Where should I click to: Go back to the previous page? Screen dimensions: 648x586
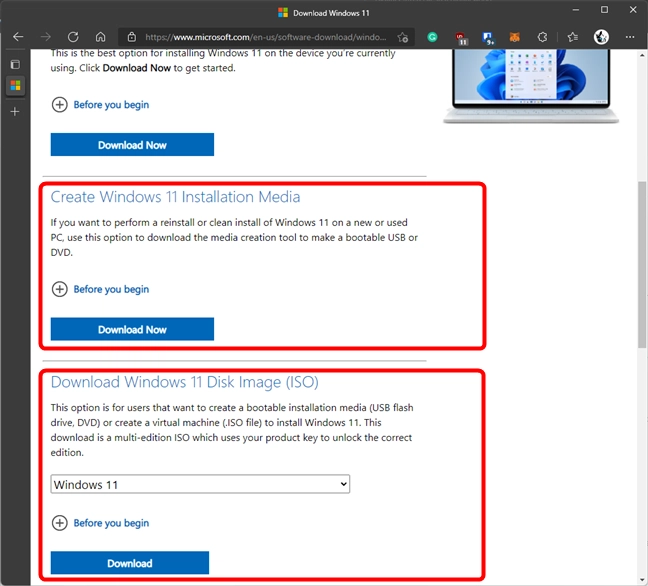(x=18, y=37)
